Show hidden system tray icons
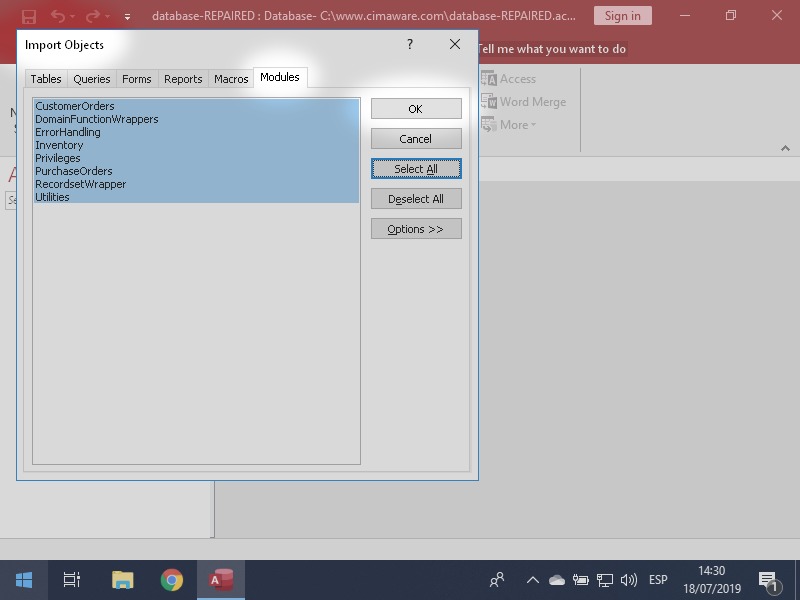 (532, 580)
